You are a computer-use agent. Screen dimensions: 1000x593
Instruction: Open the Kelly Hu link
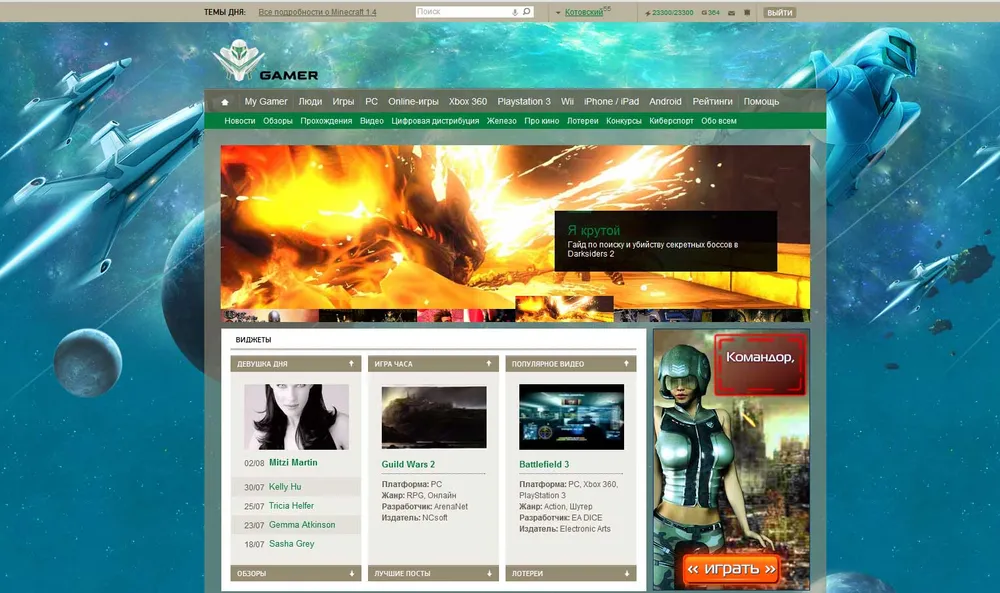coord(284,487)
